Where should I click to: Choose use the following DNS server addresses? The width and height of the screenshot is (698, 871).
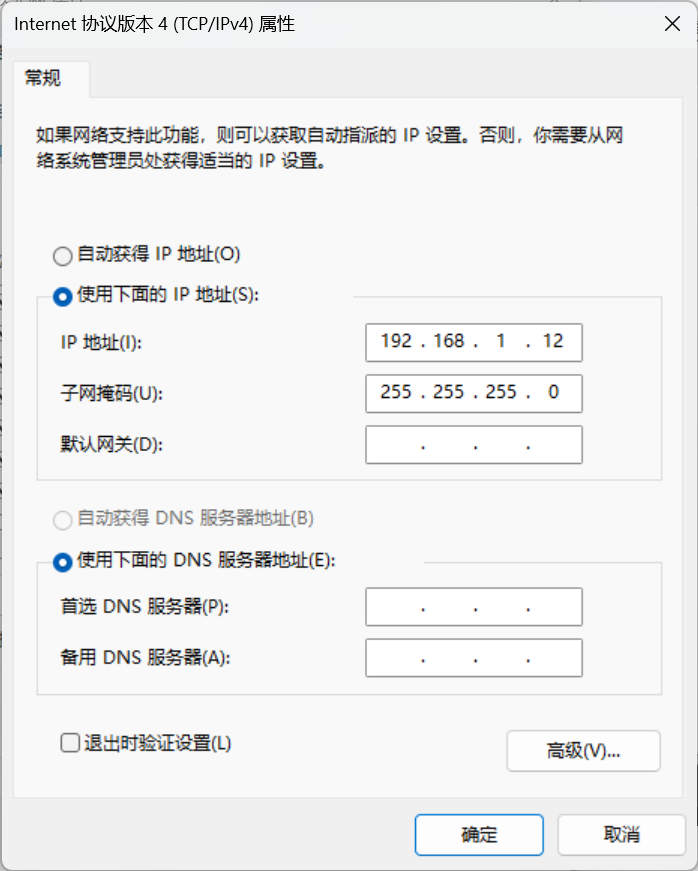pos(61,561)
